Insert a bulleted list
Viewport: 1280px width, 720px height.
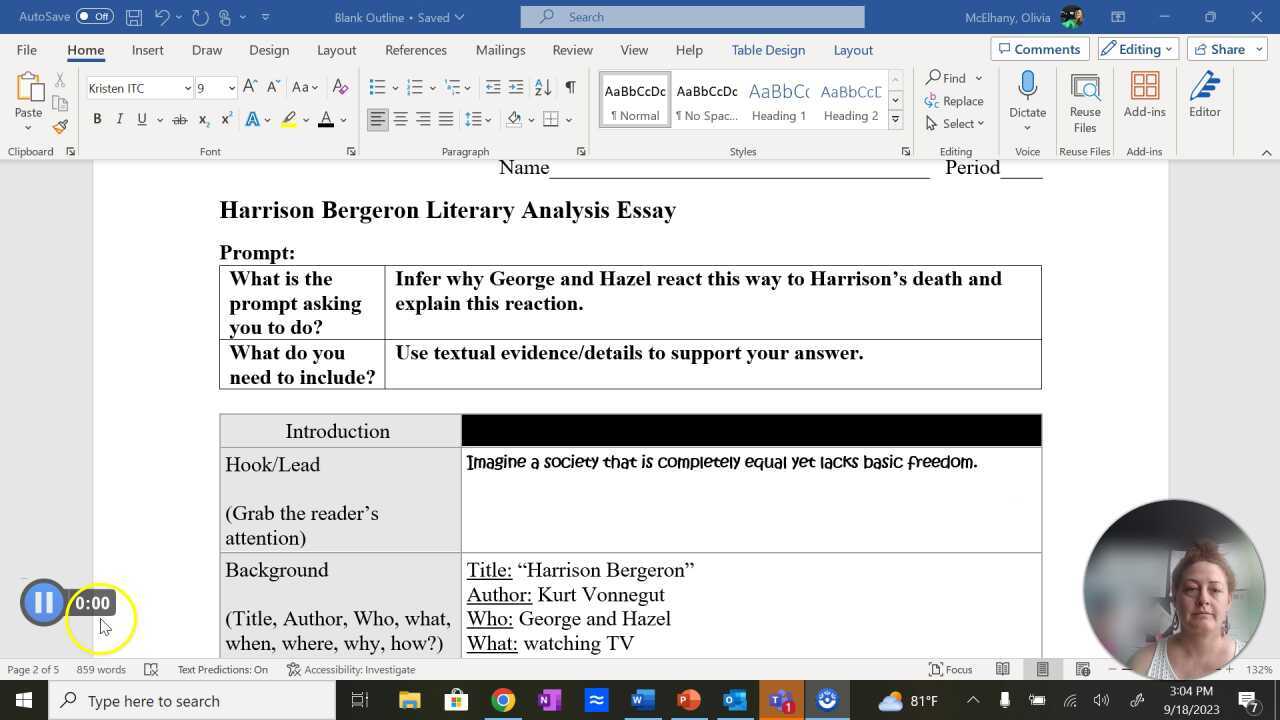coord(377,88)
